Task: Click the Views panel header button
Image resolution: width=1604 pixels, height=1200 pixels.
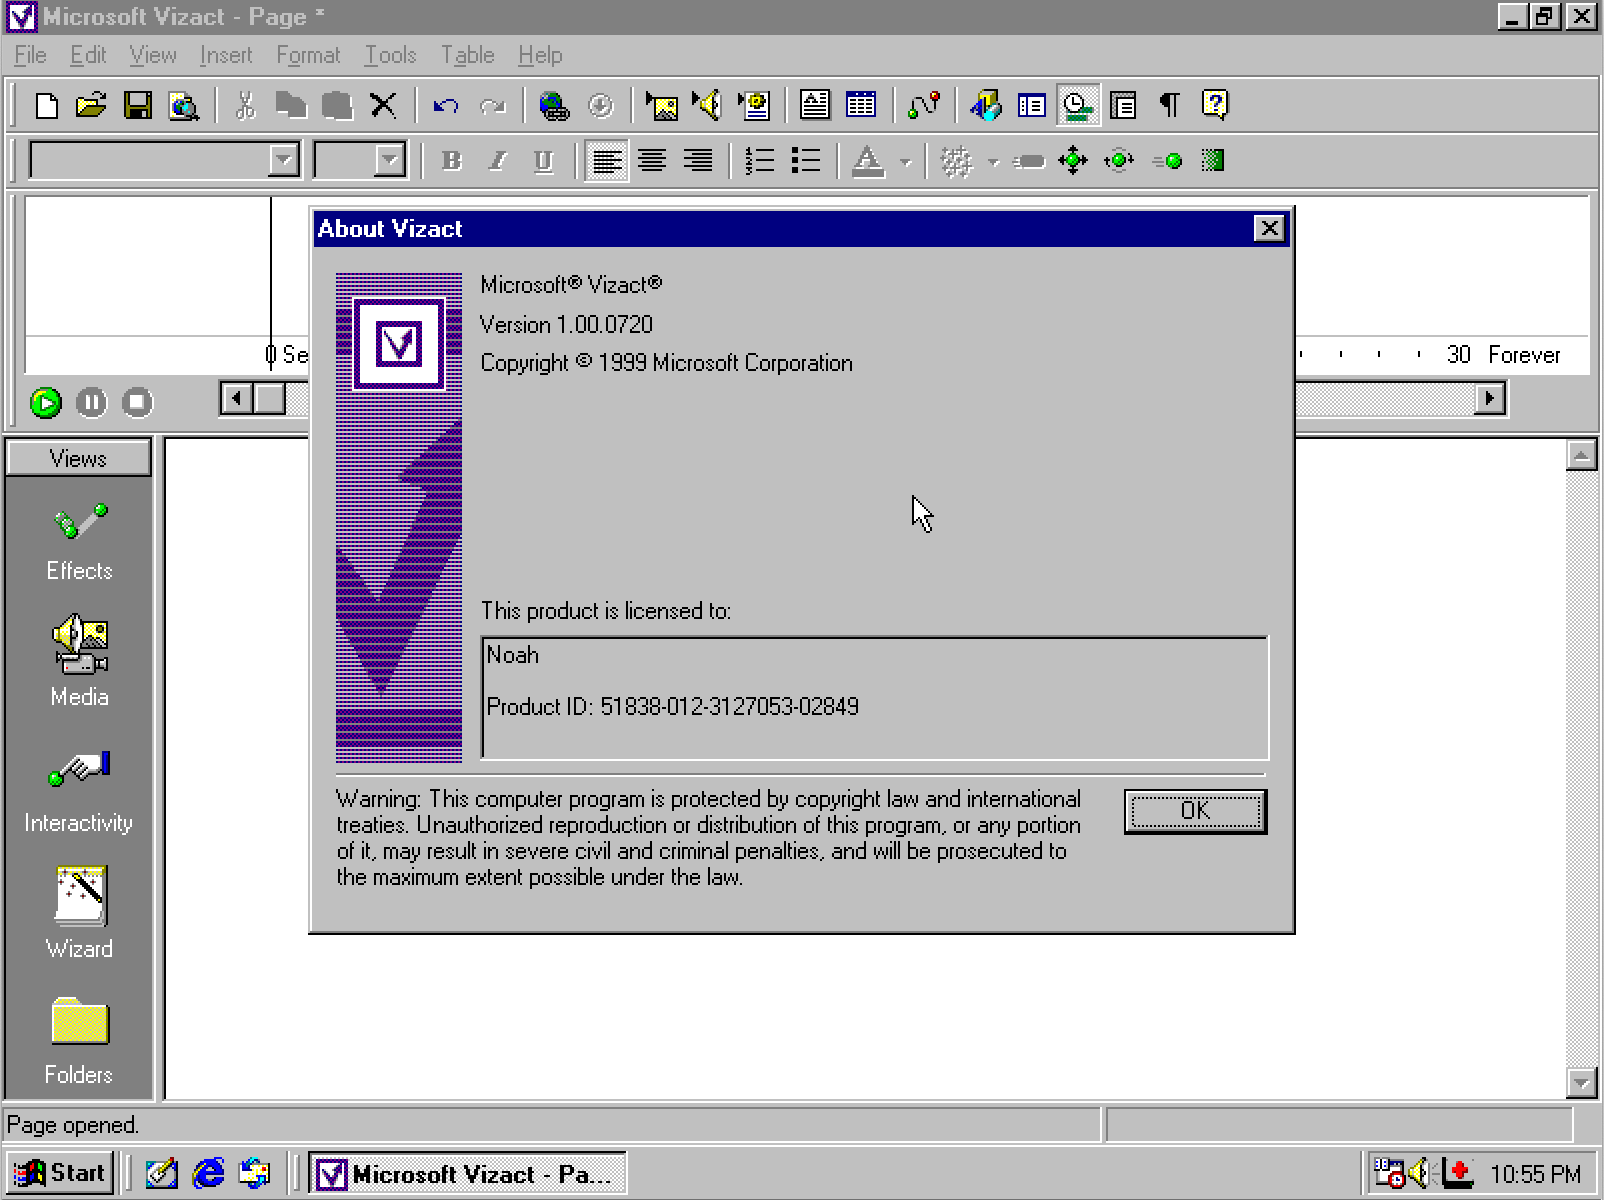Action: (x=79, y=458)
